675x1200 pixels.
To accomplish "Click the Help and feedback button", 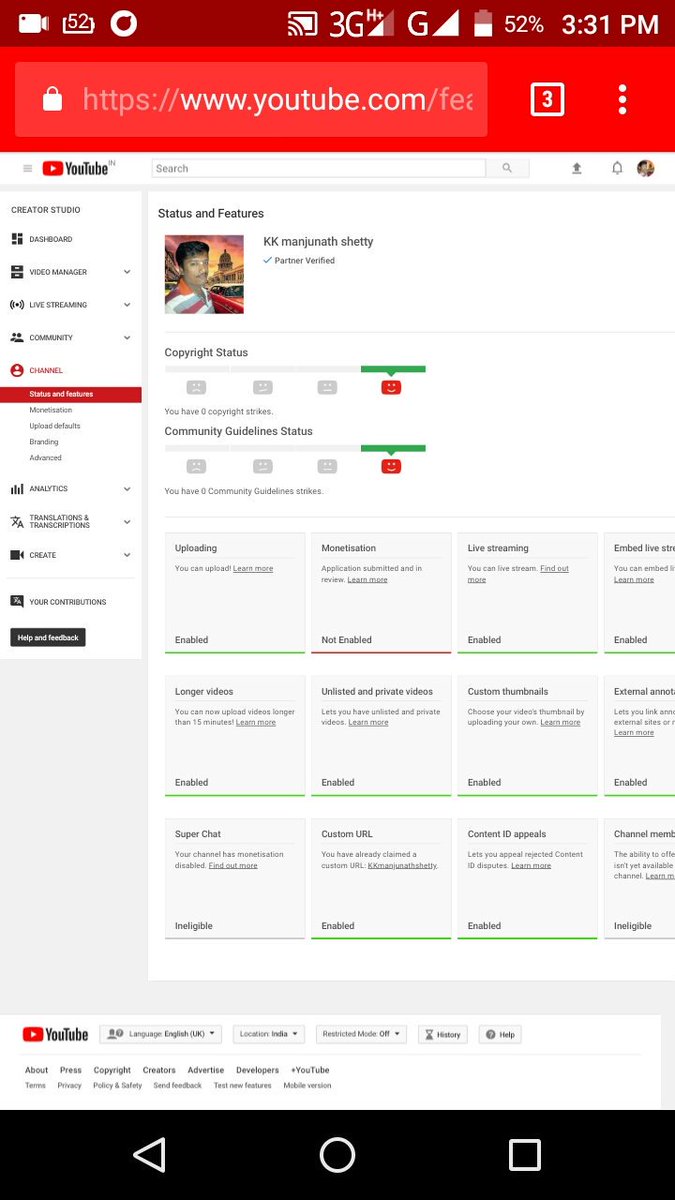I will 48,637.
